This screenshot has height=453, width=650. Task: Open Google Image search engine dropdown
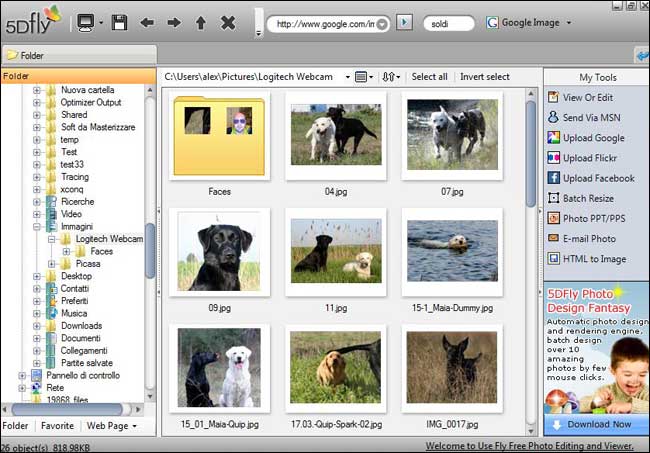click(569, 22)
